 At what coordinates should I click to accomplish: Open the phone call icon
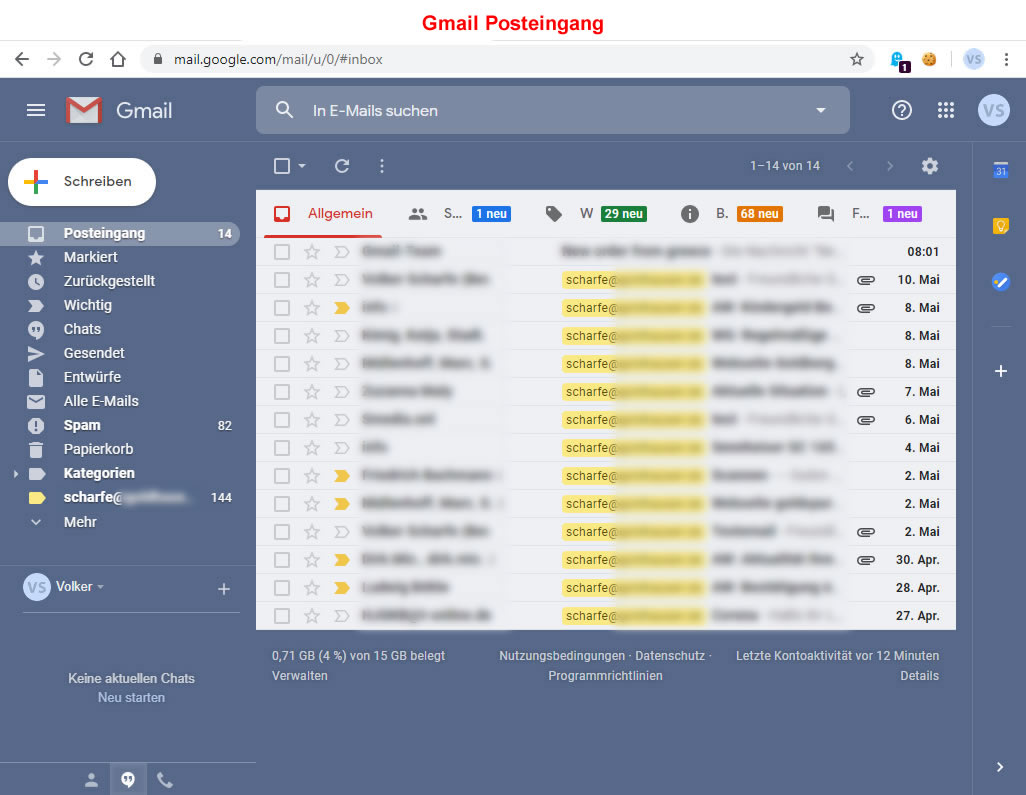[165, 780]
